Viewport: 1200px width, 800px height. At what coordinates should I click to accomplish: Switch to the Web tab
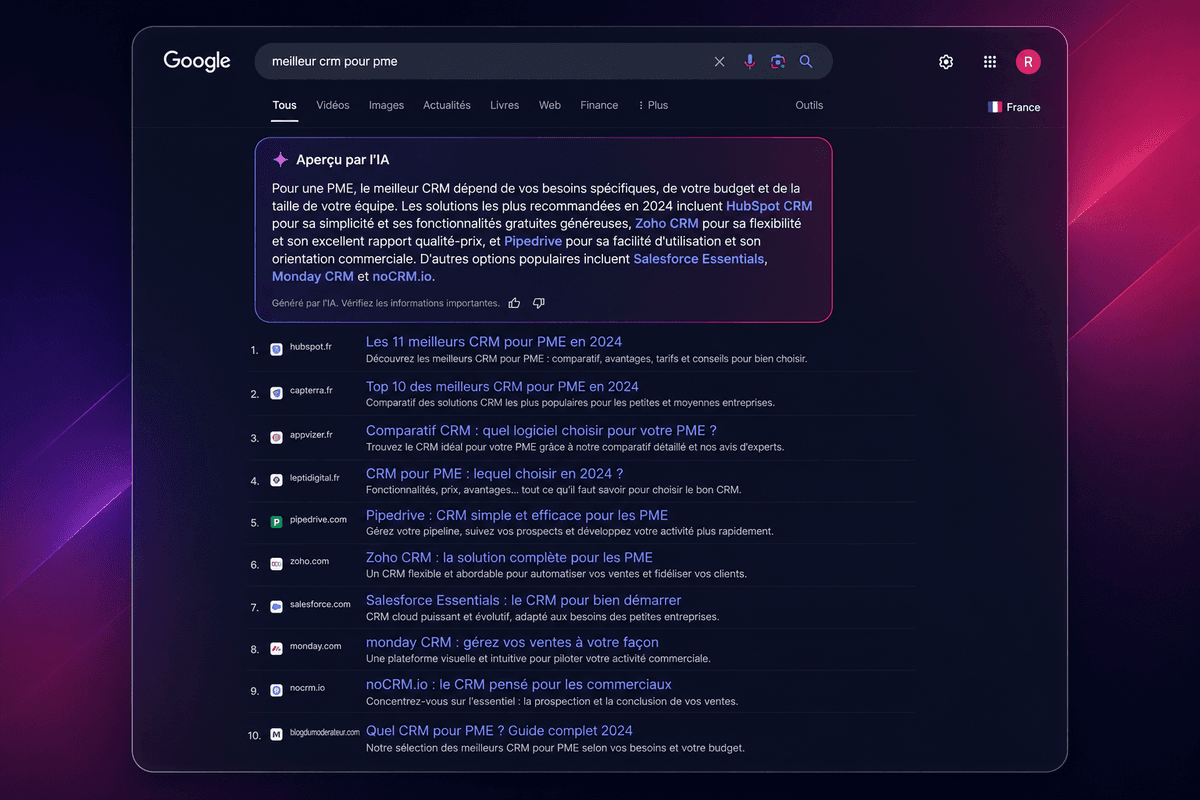[x=550, y=105]
